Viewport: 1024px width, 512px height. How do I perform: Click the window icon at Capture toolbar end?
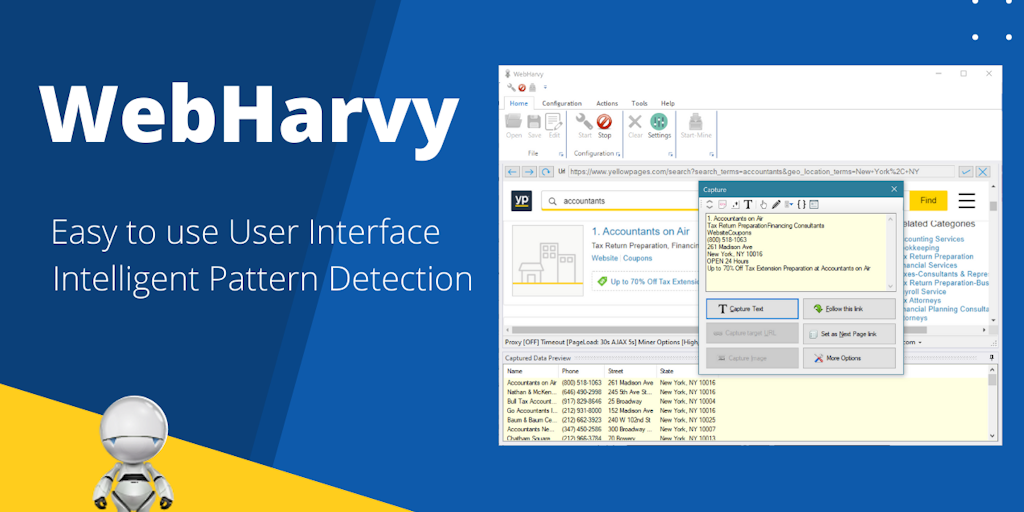pyautogui.click(x=814, y=204)
